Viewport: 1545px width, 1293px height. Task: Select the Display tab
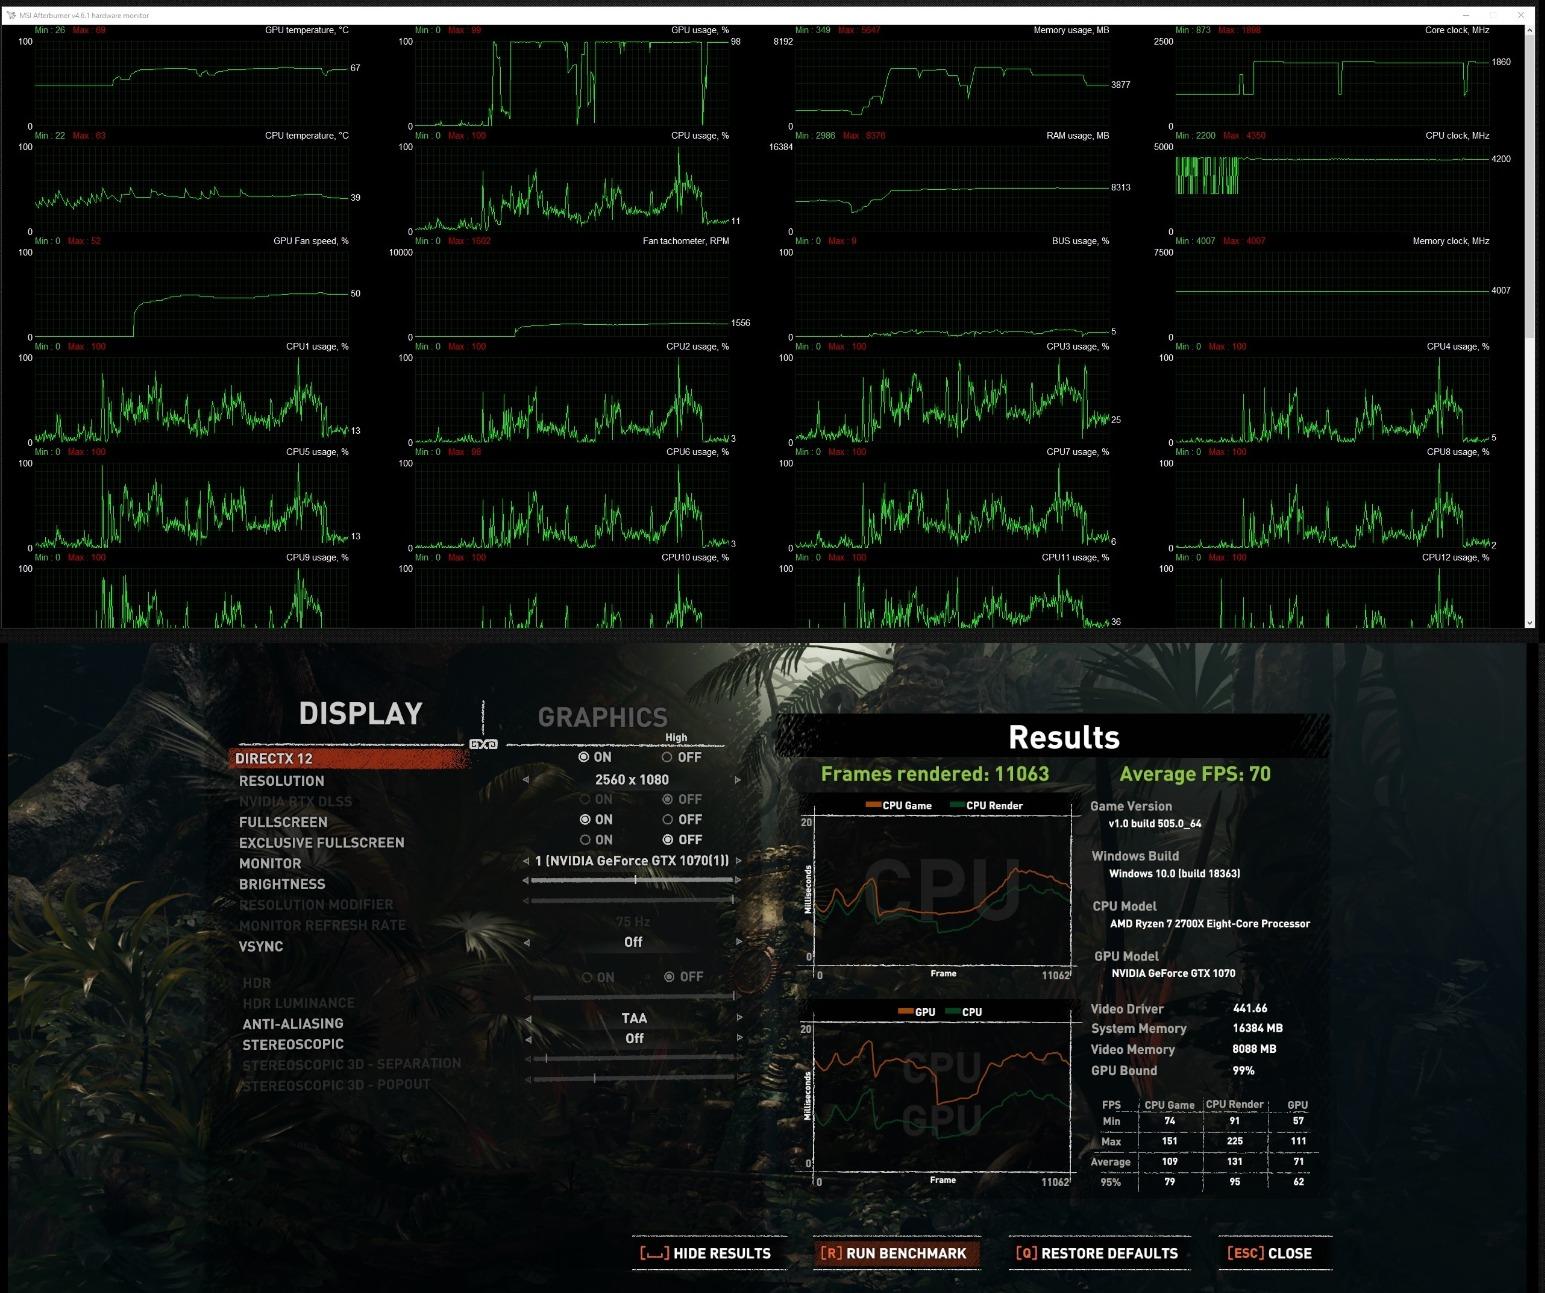pos(360,713)
